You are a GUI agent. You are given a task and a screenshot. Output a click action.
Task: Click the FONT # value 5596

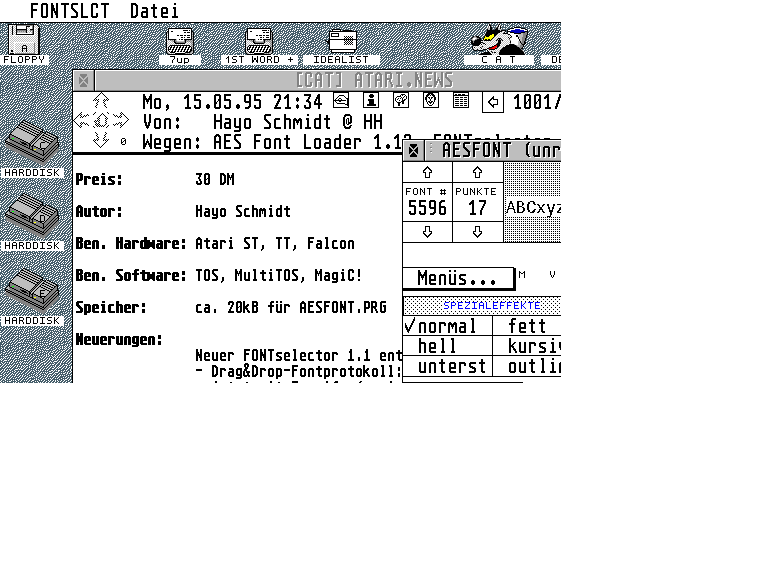[427, 208]
